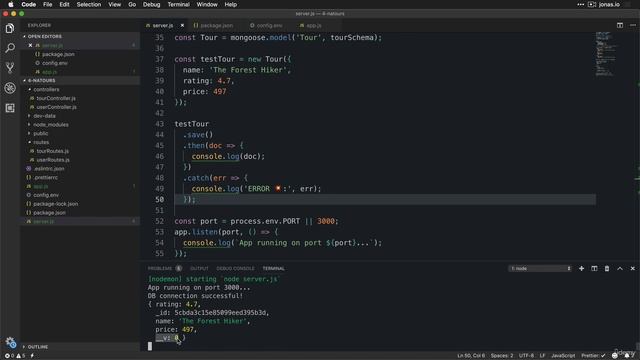Select the node terminal dropdown

pyautogui.click(x=540, y=269)
